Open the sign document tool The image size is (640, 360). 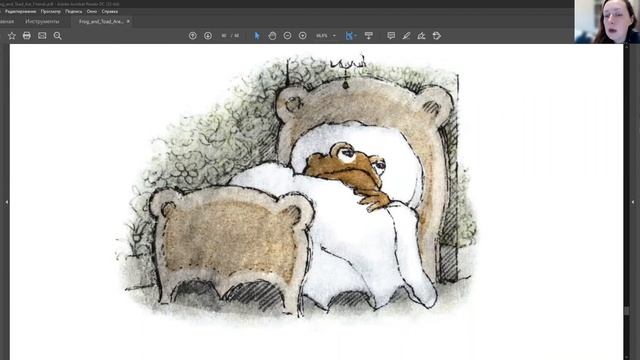(x=421, y=36)
